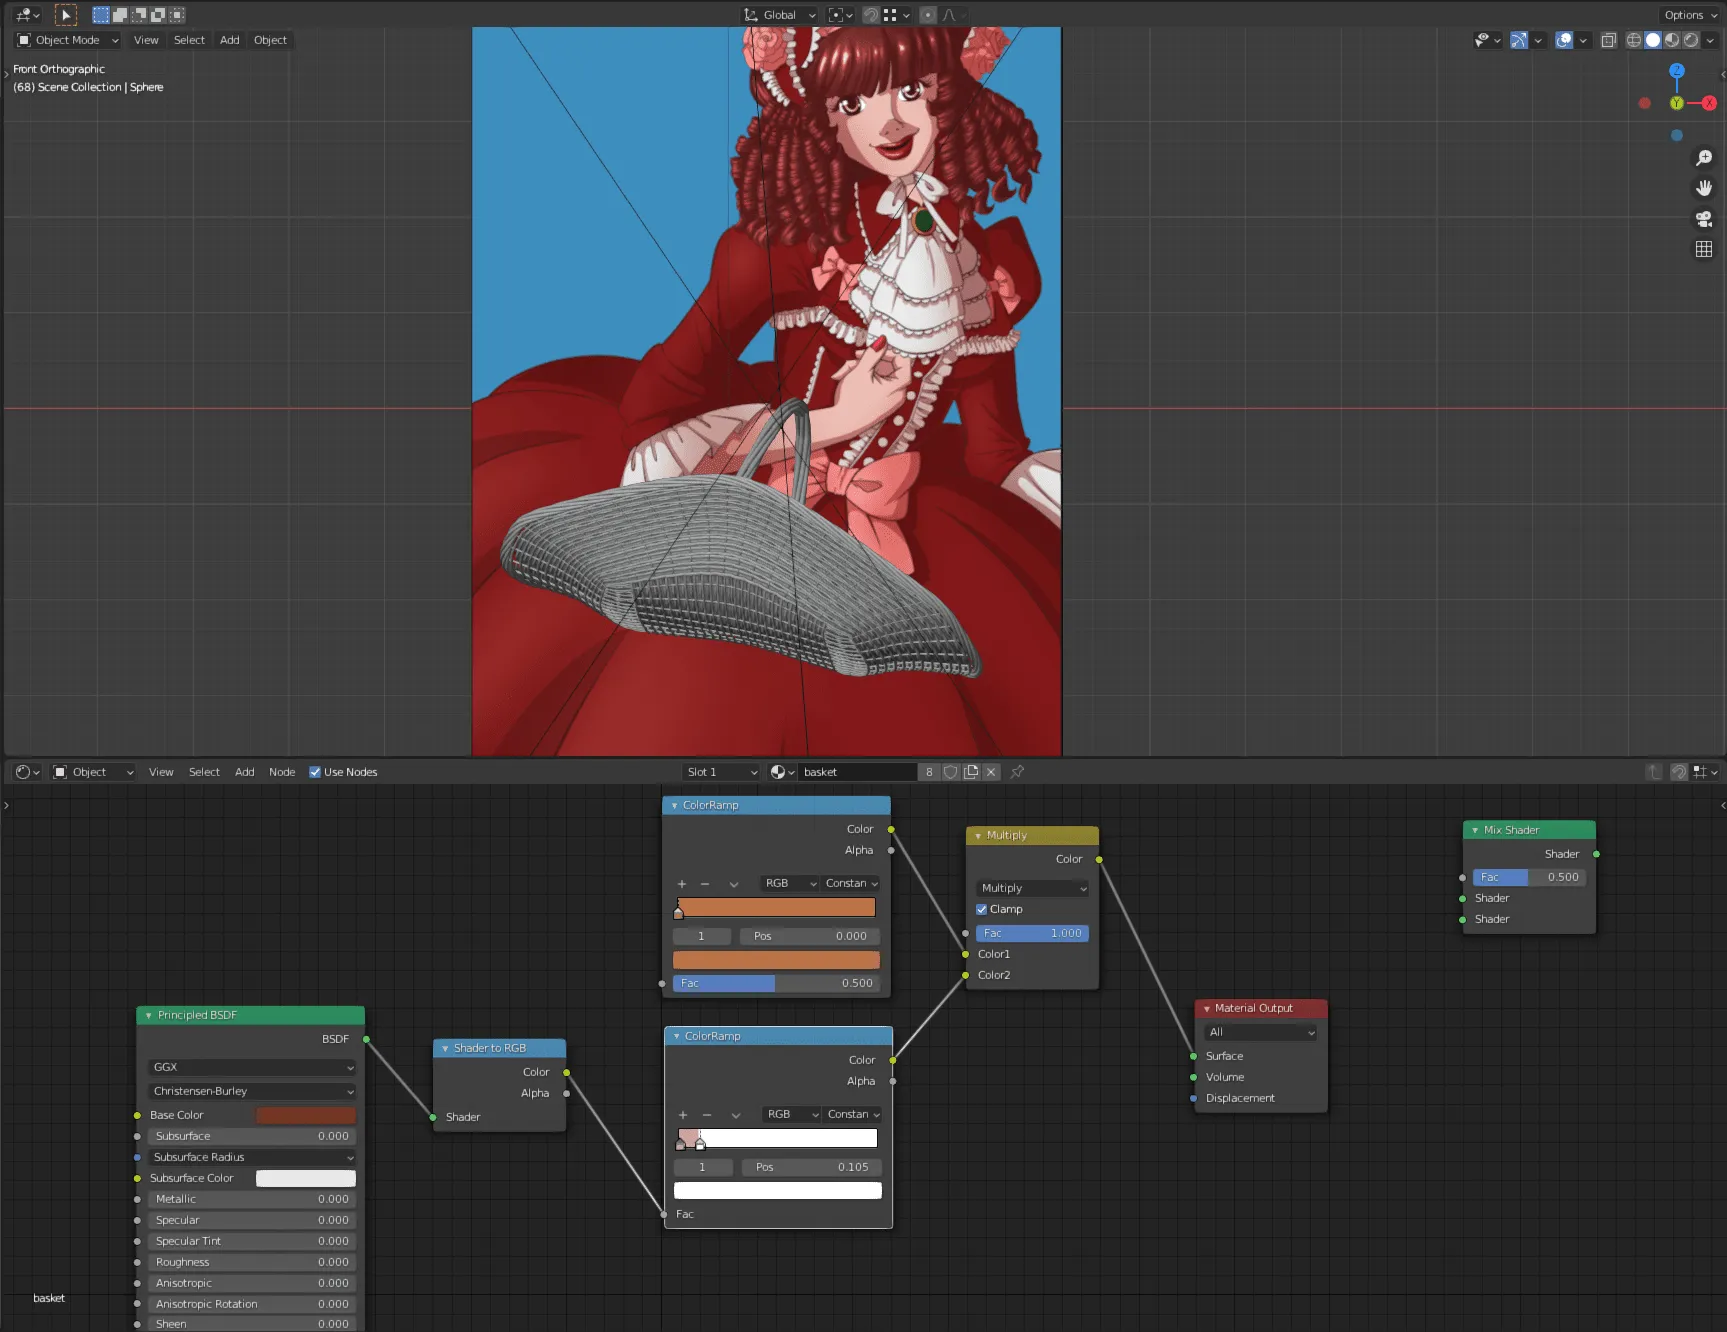Image resolution: width=1727 pixels, height=1332 pixels.
Task: Open the Multiply blend type dropdown
Action: pos(1033,888)
